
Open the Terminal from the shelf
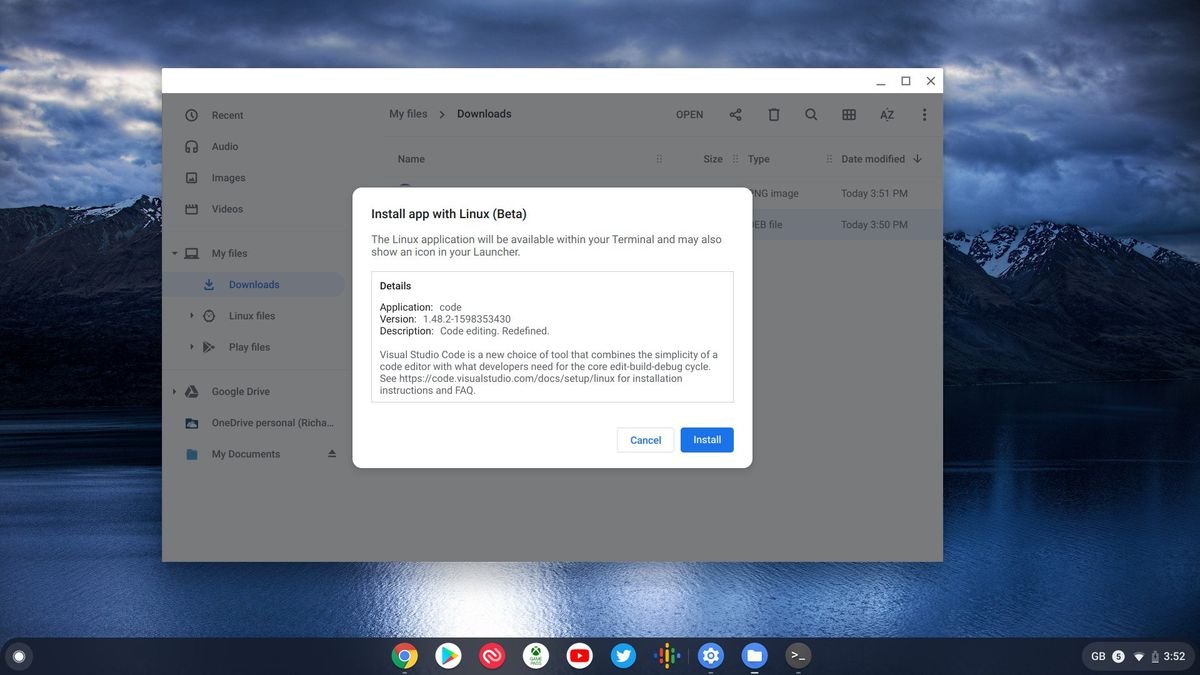(798, 656)
